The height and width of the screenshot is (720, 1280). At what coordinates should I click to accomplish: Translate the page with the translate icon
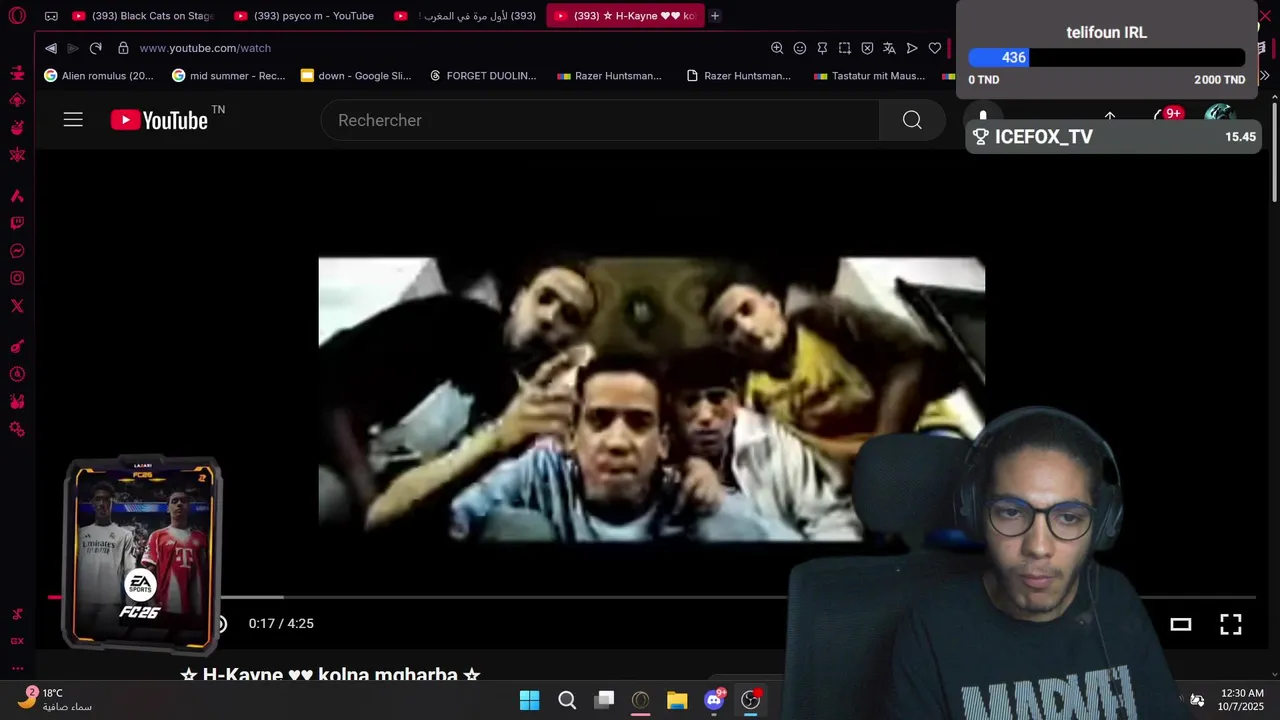(x=889, y=48)
